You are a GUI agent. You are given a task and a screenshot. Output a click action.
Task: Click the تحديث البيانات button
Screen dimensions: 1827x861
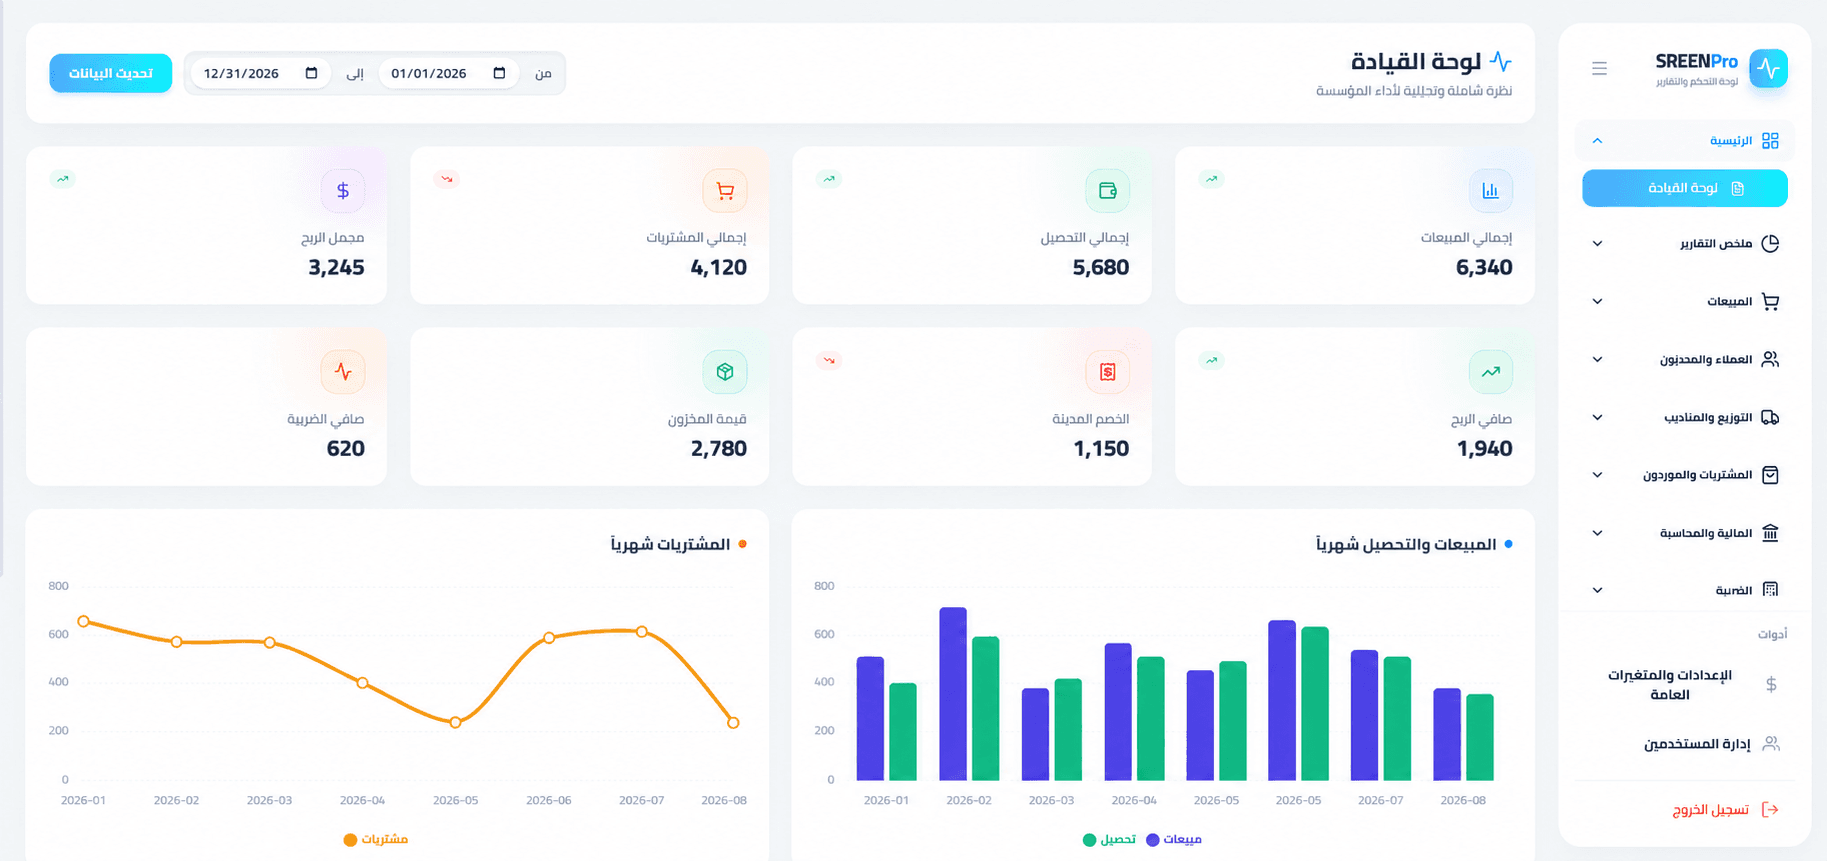click(x=111, y=73)
